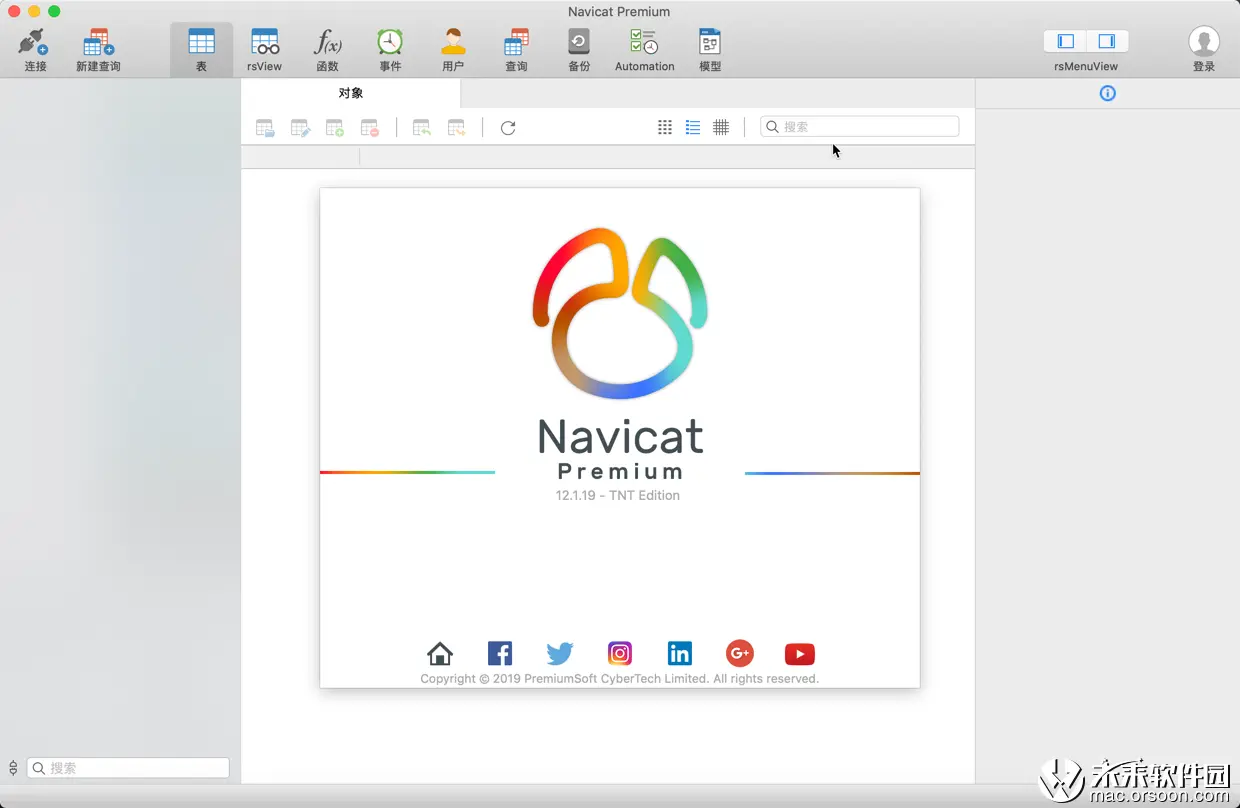The height and width of the screenshot is (808, 1240).
Task: Click the 备份 backup icon
Action: pyautogui.click(x=579, y=42)
